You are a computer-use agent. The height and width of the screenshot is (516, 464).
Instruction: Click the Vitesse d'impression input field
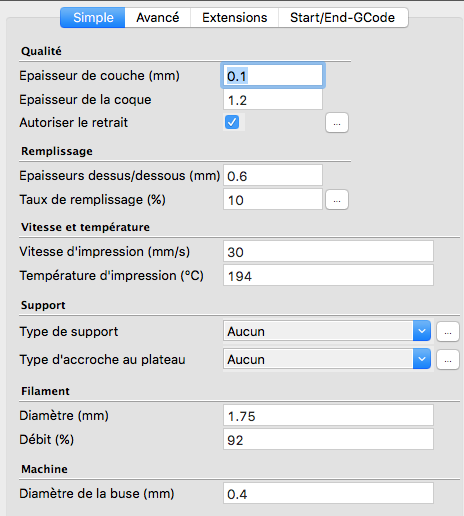328,251
